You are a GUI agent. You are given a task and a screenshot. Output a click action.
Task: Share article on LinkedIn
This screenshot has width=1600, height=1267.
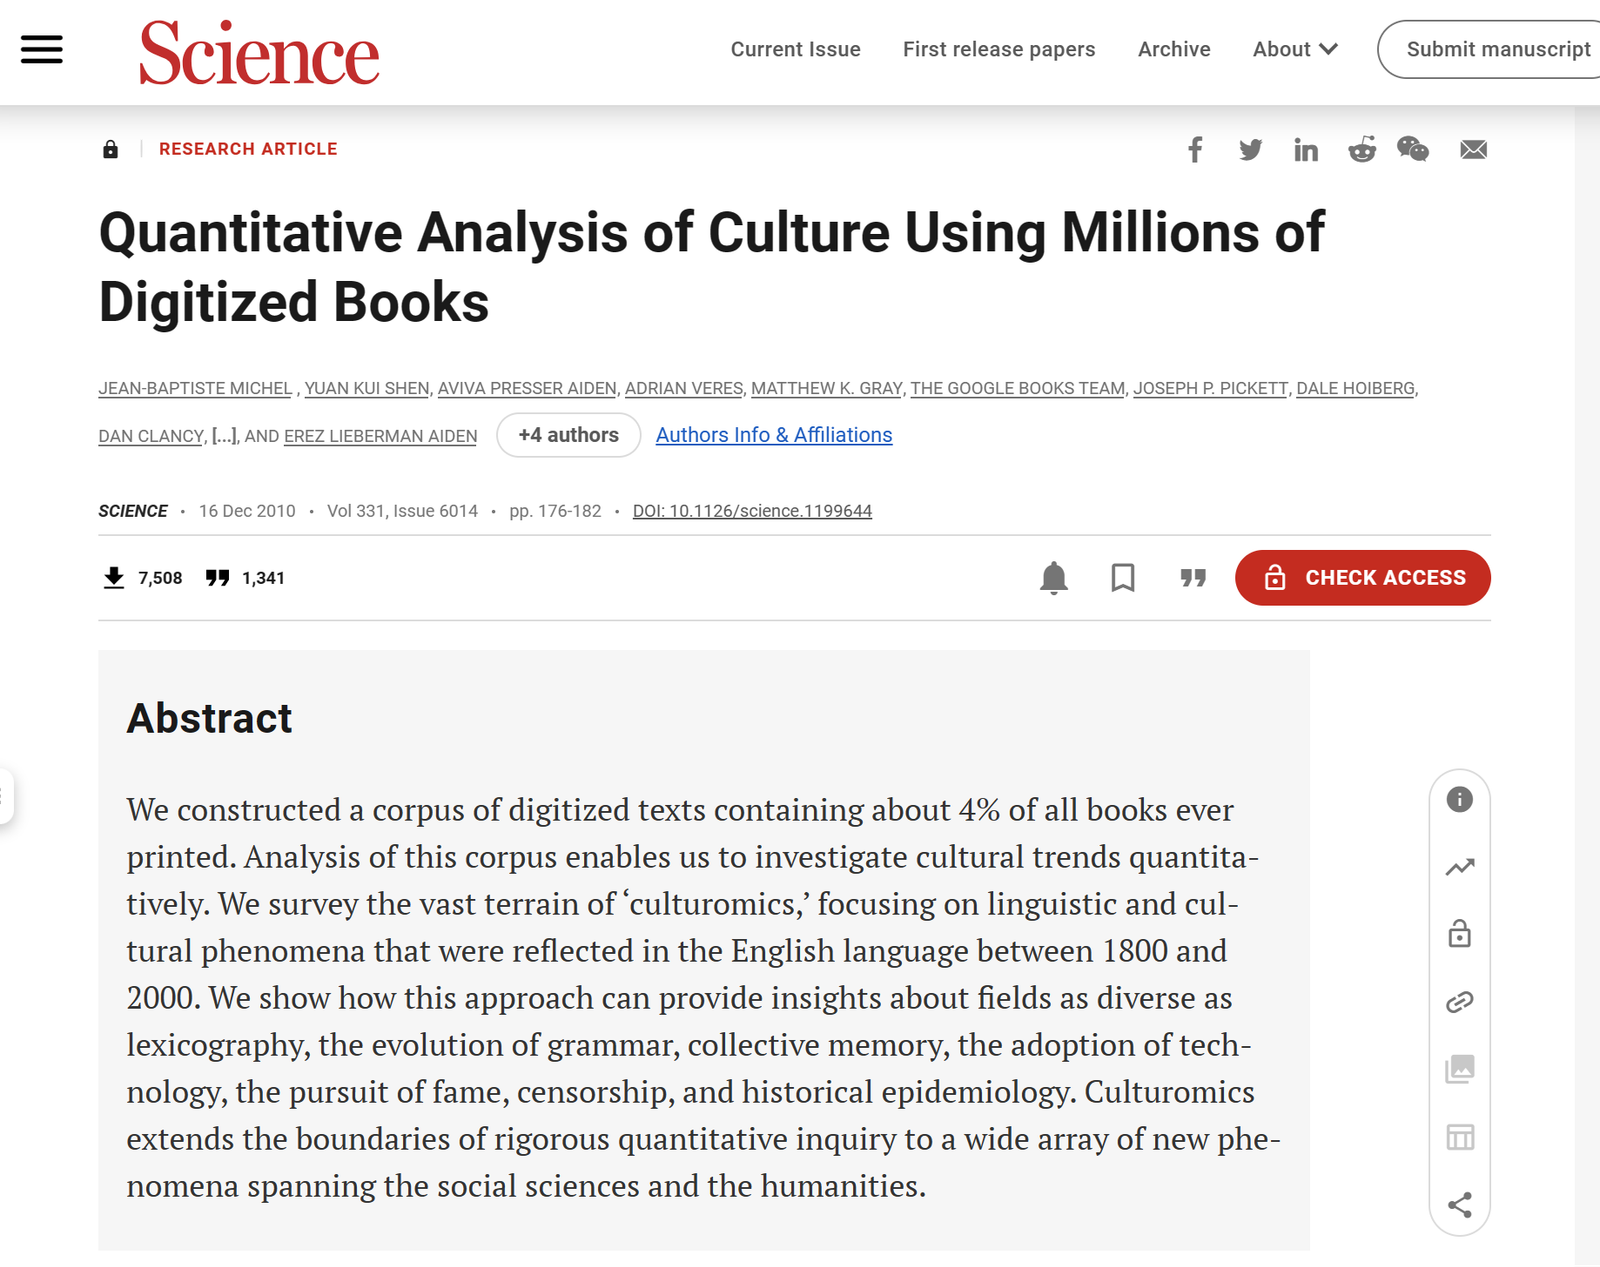1305,150
